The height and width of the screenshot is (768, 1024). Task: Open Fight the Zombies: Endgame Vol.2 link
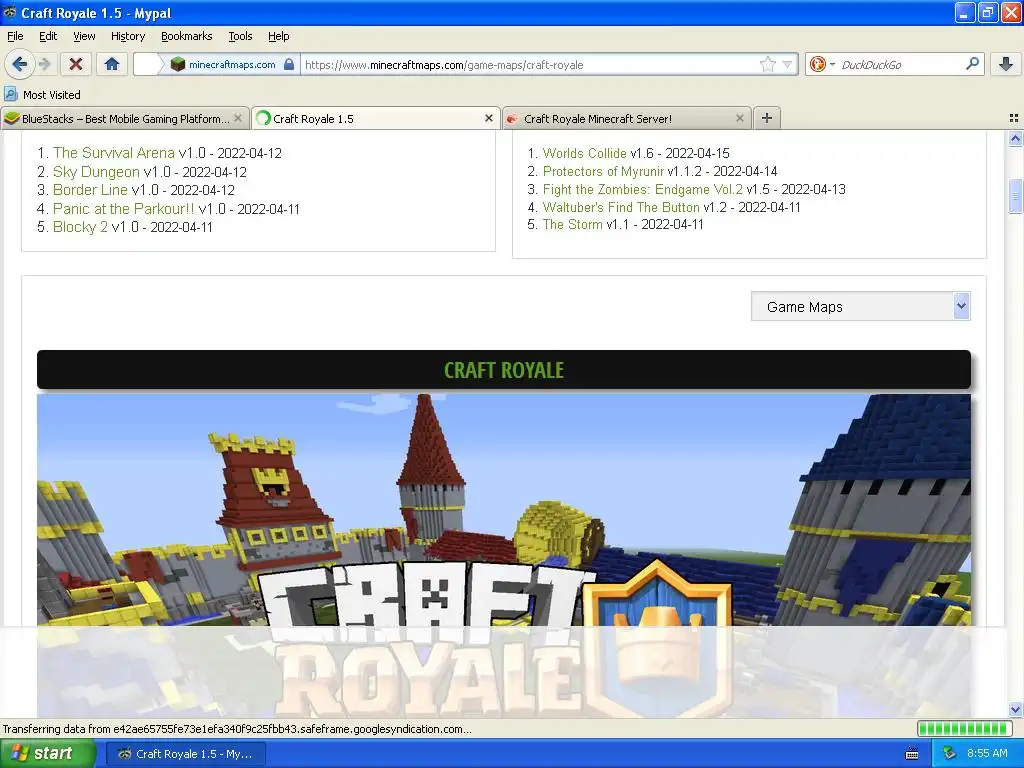click(x=643, y=189)
